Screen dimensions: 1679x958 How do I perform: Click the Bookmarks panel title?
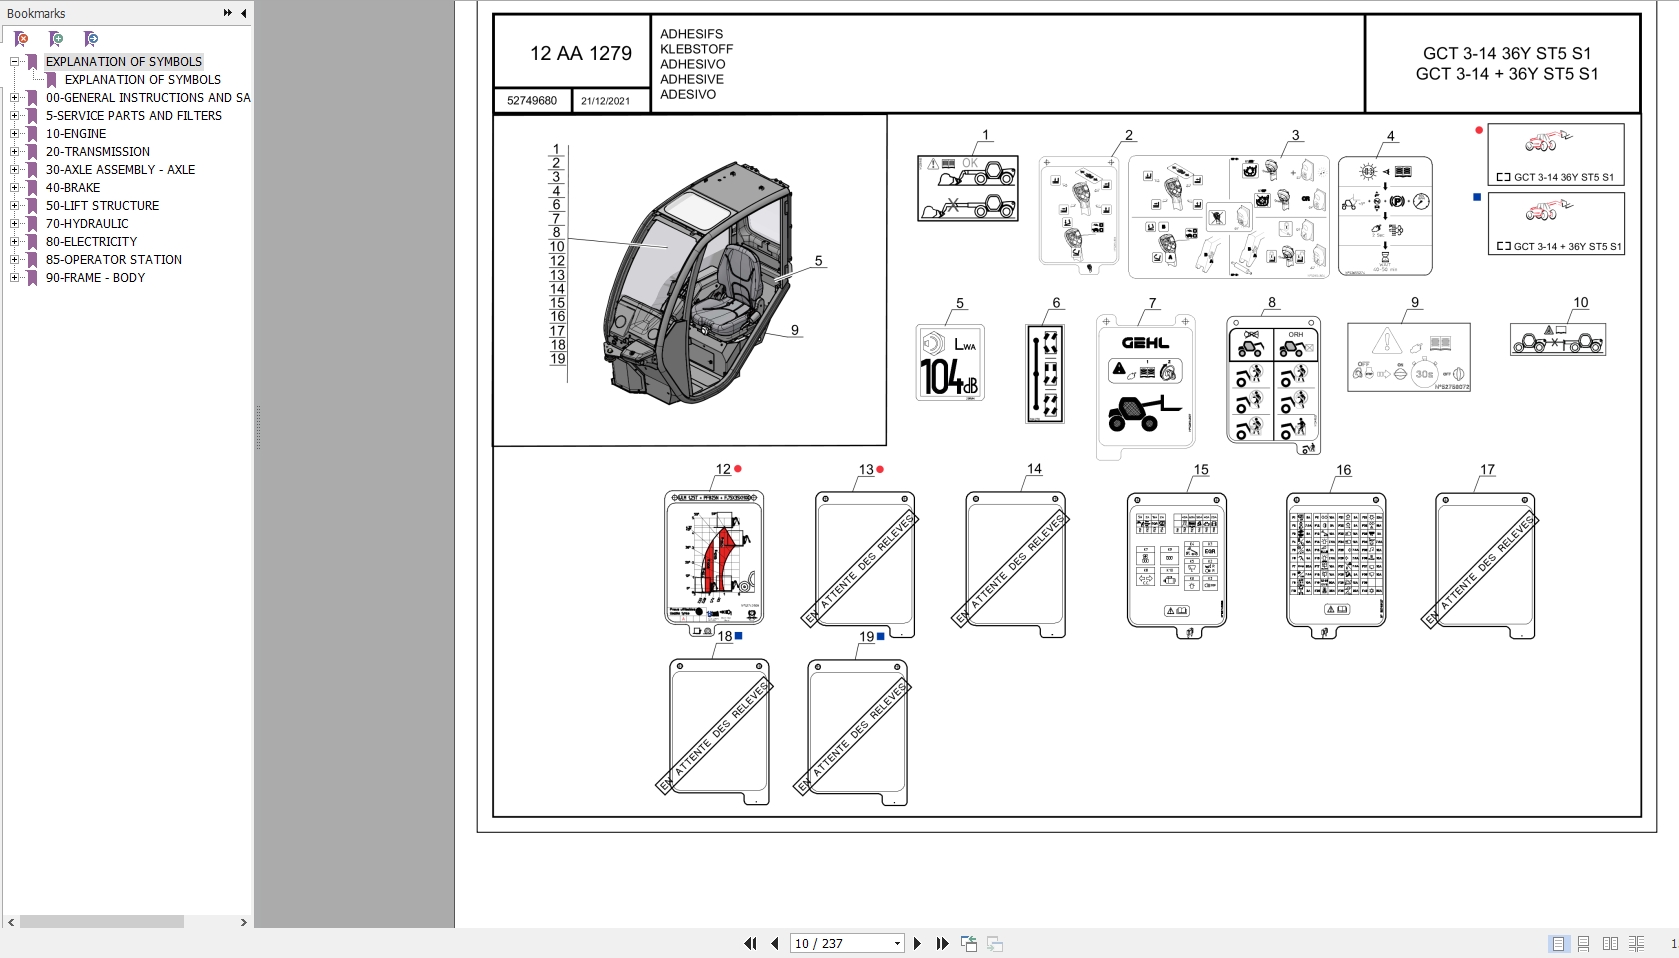(x=36, y=13)
